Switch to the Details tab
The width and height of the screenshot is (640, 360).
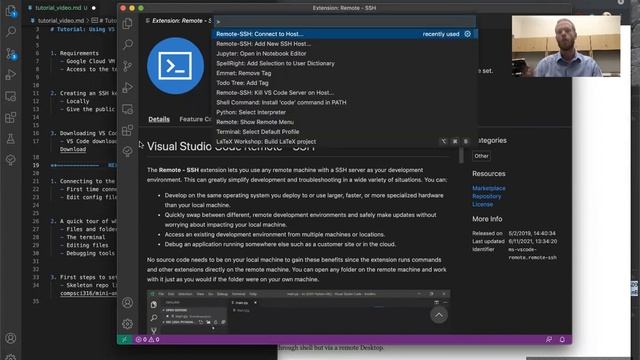tap(159, 119)
